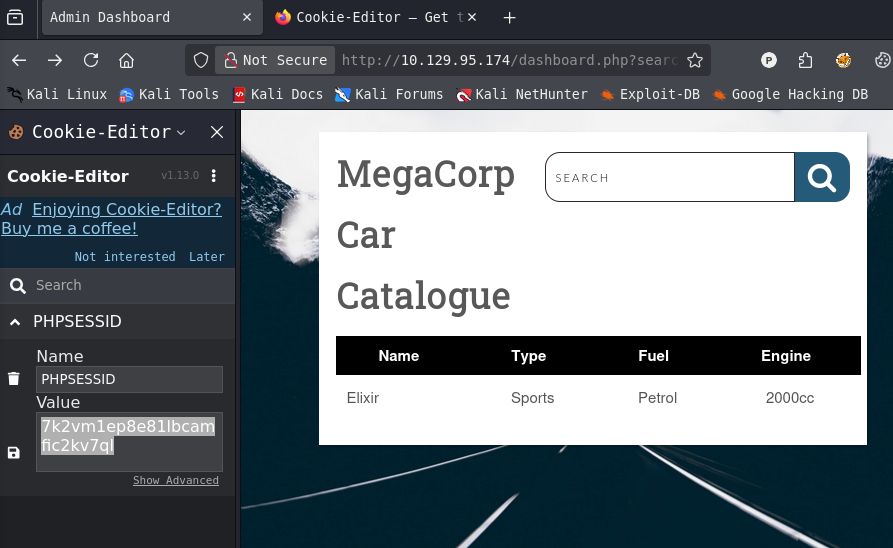Screen dimensions: 893x548
Task: Switch to the Cookie-Editor tab
Action: [376, 18]
